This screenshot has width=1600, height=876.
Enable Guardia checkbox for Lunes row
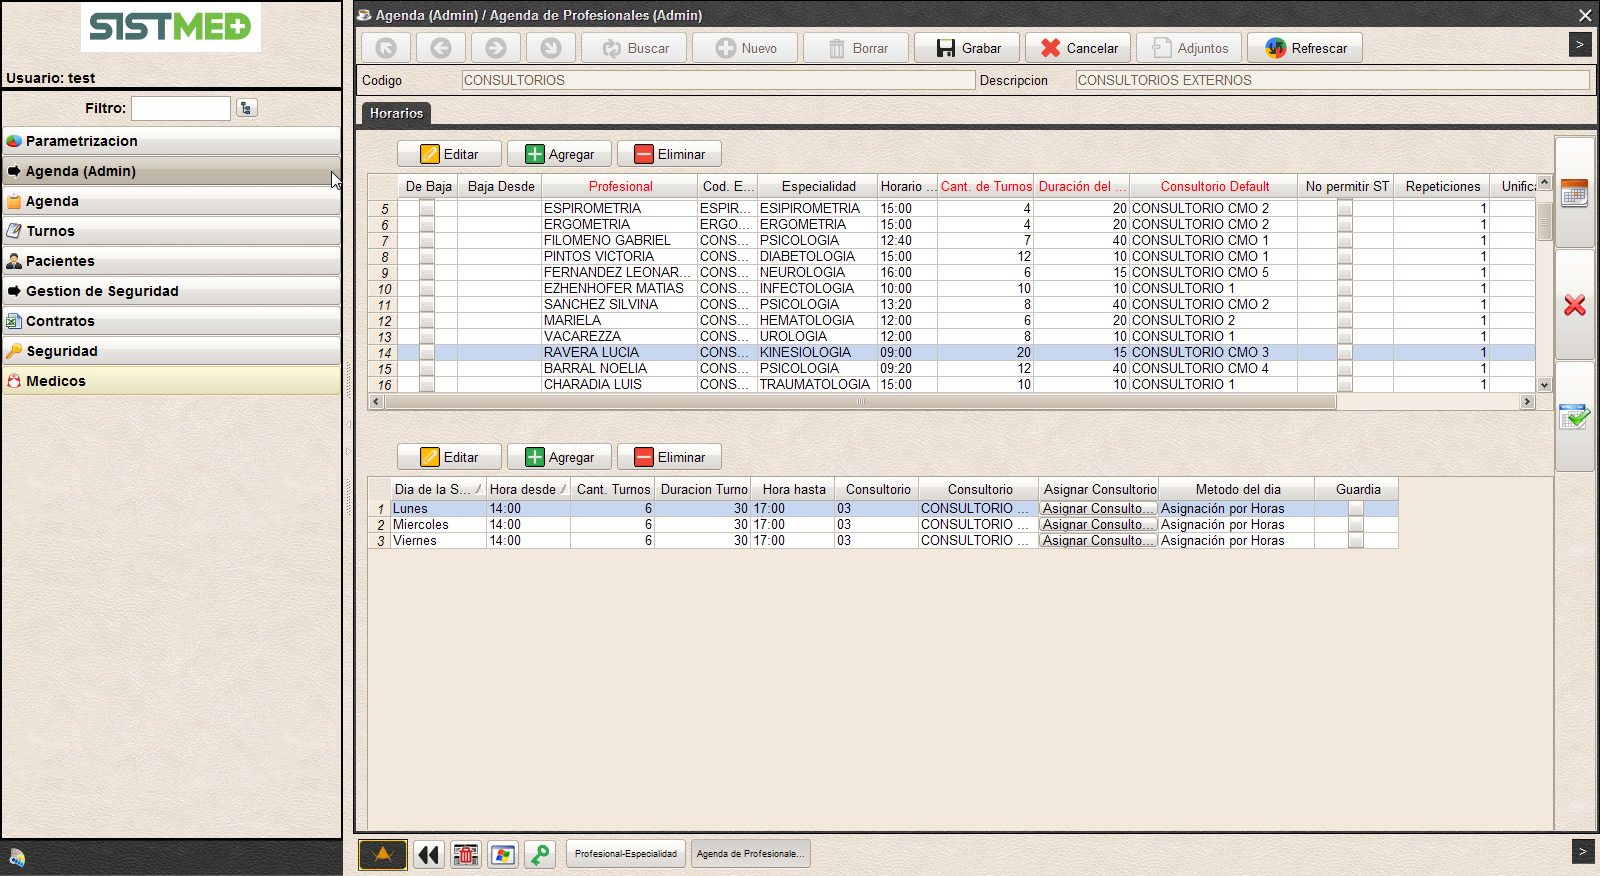(x=1356, y=509)
